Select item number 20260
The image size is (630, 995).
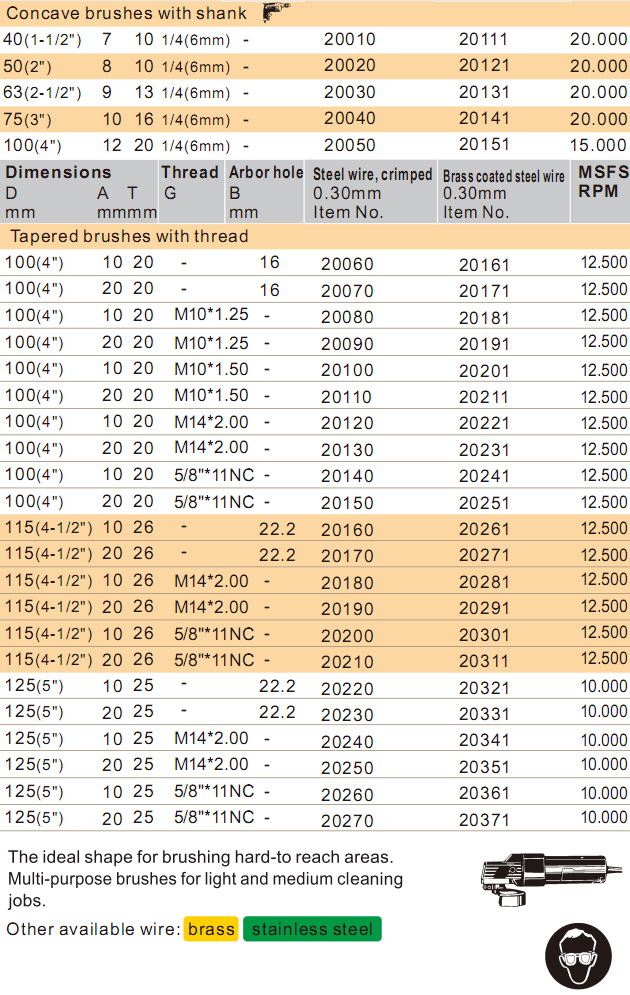pos(347,794)
